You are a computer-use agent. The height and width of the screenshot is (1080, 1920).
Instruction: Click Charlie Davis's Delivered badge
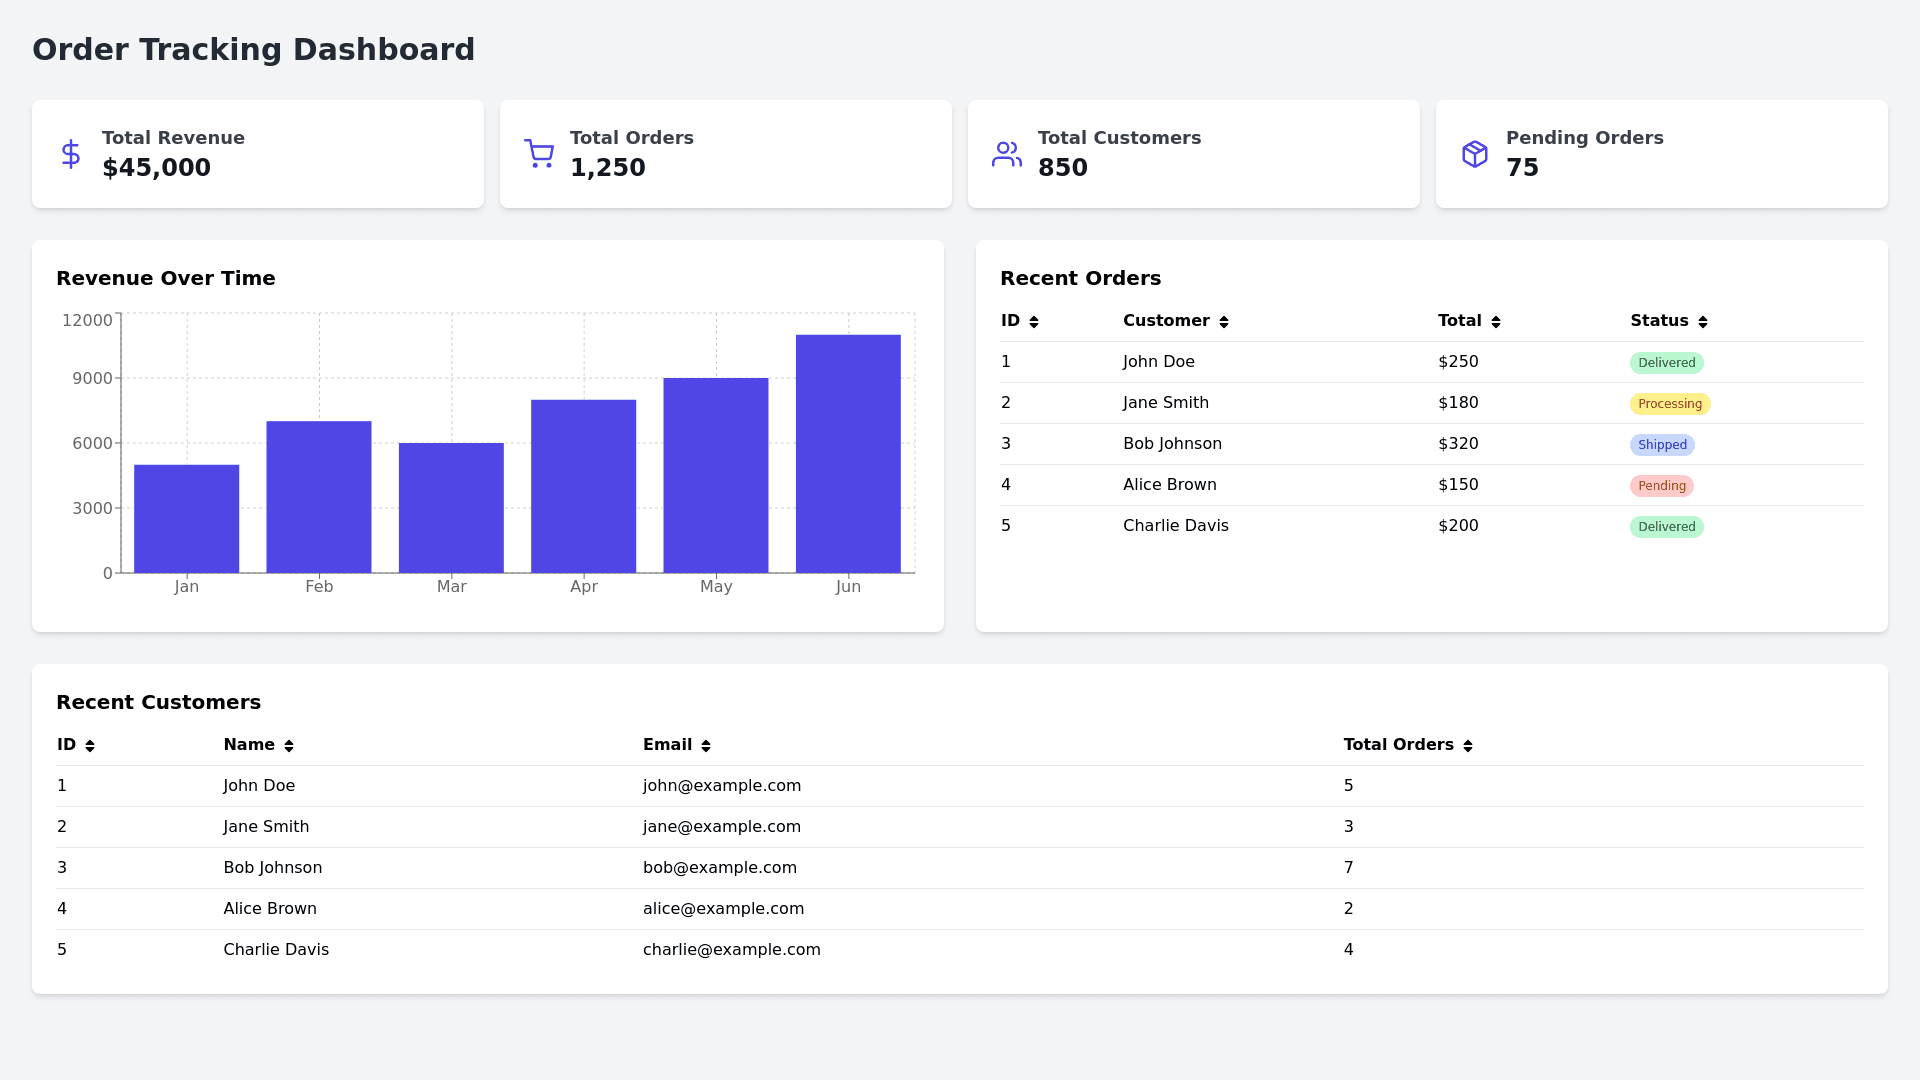pos(1666,527)
